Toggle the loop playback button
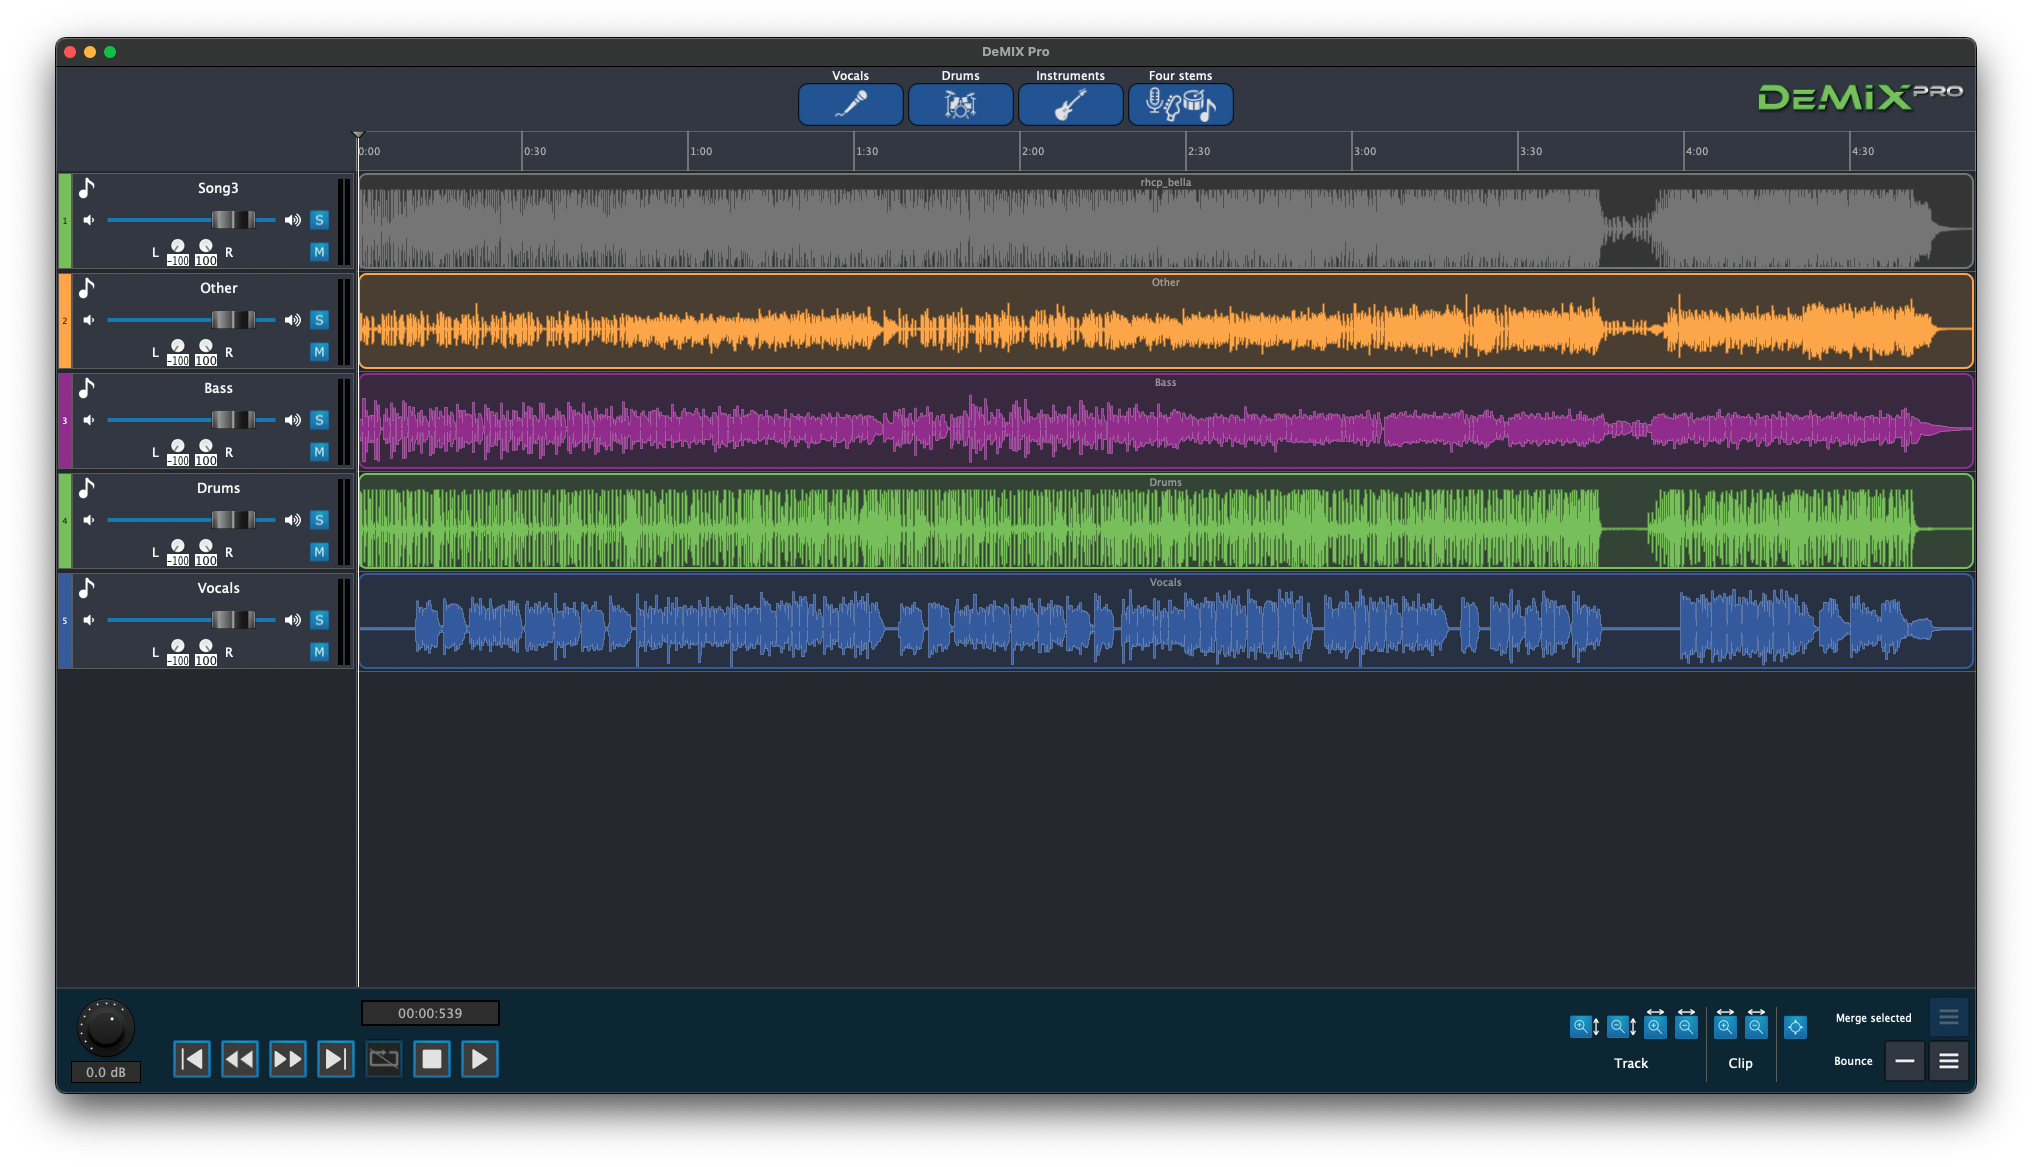 point(384,1059)
